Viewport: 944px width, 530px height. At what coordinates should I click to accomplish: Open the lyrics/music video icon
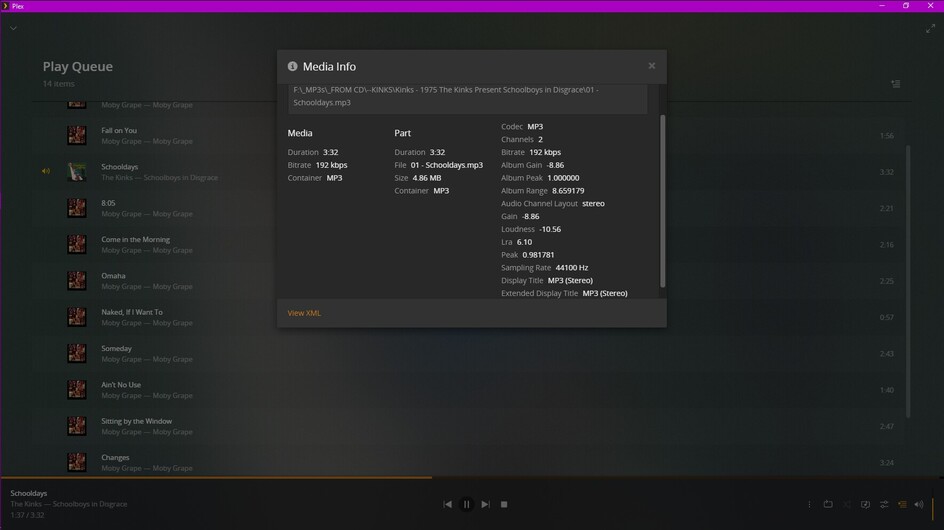(865, 504)
